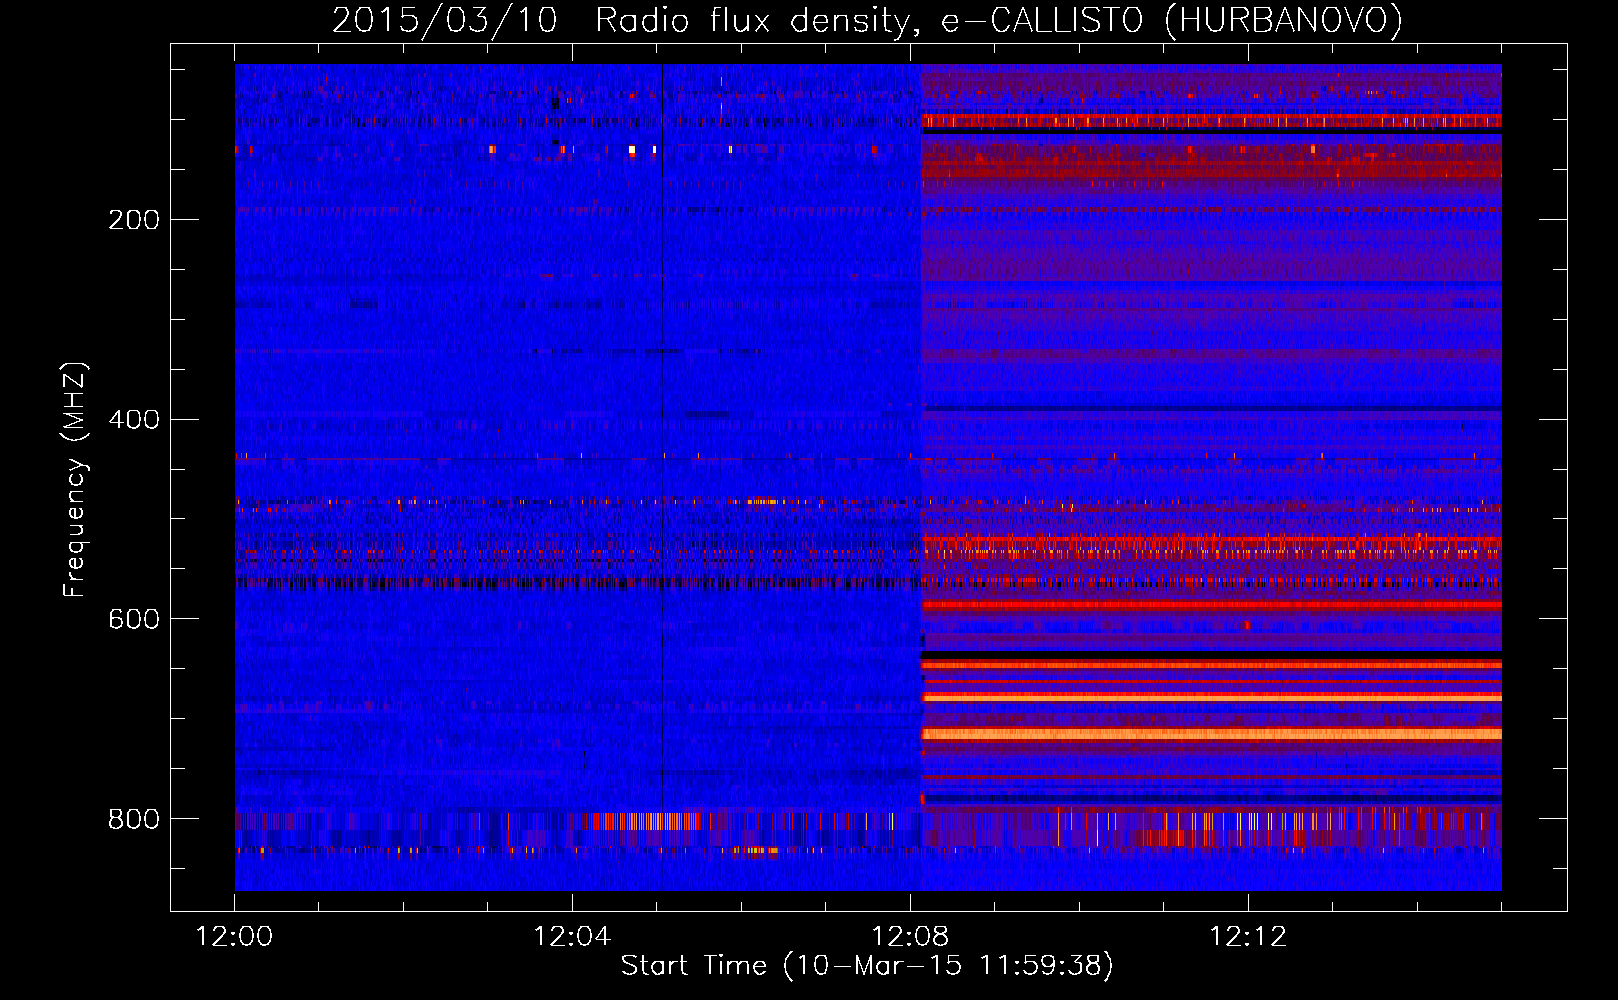1618x1000 pixels.
Task: Click the 'Start Time (10-Mar-15 11:59:38)' label
Action: tap(867, 966)
